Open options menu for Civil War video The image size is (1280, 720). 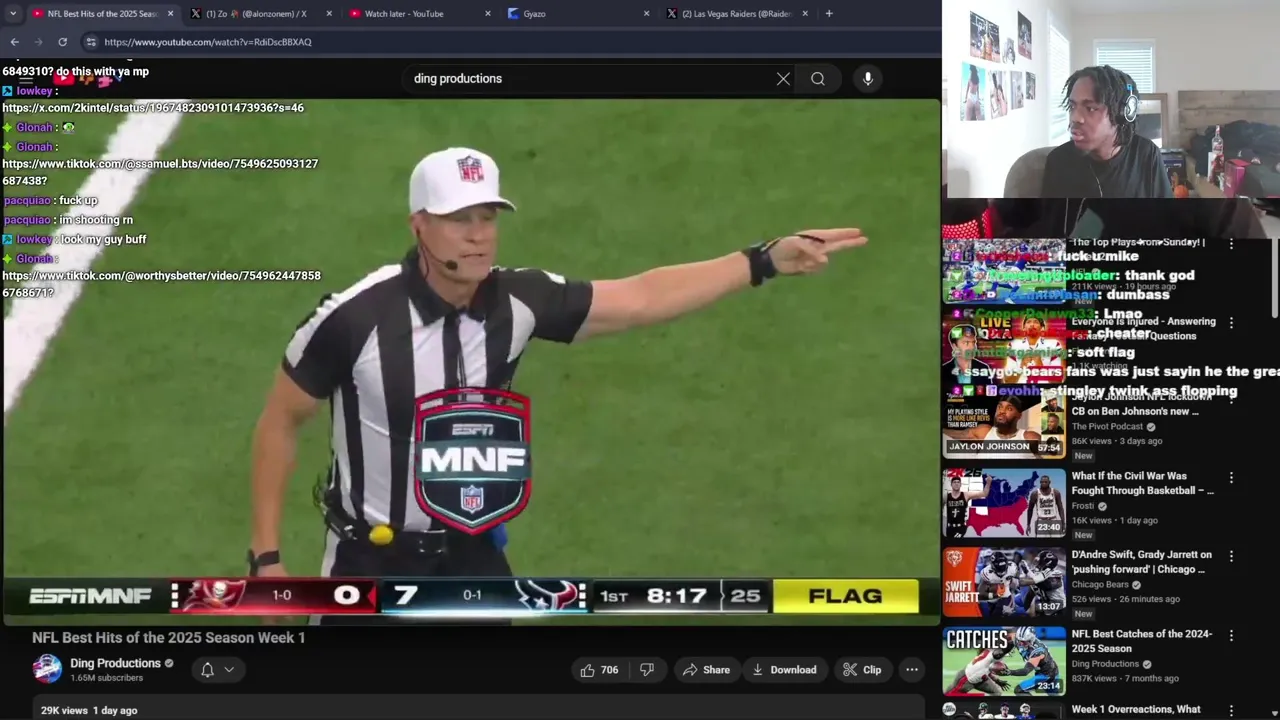[1231, 478]
